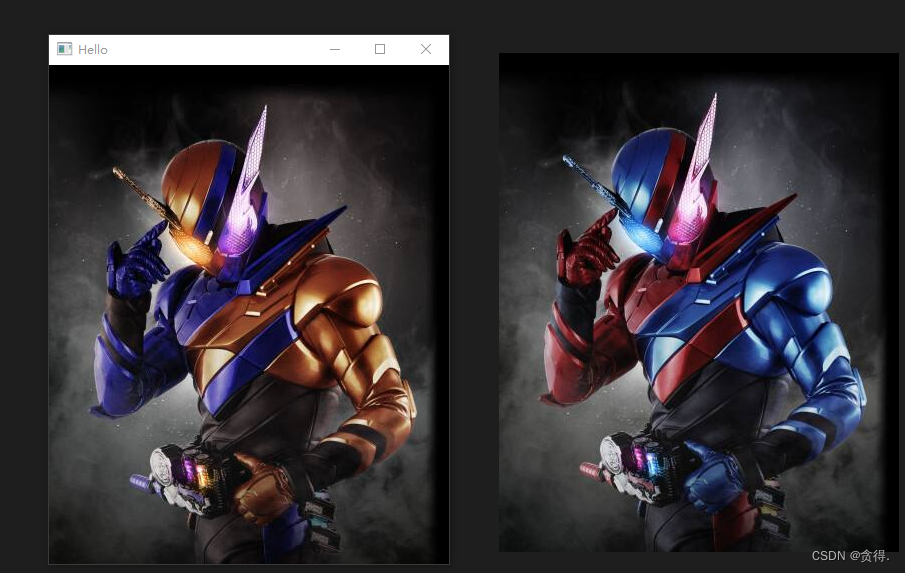Click the orange-blue image inside Hello window
The image size is (905, 573).
tap(249, 314)
